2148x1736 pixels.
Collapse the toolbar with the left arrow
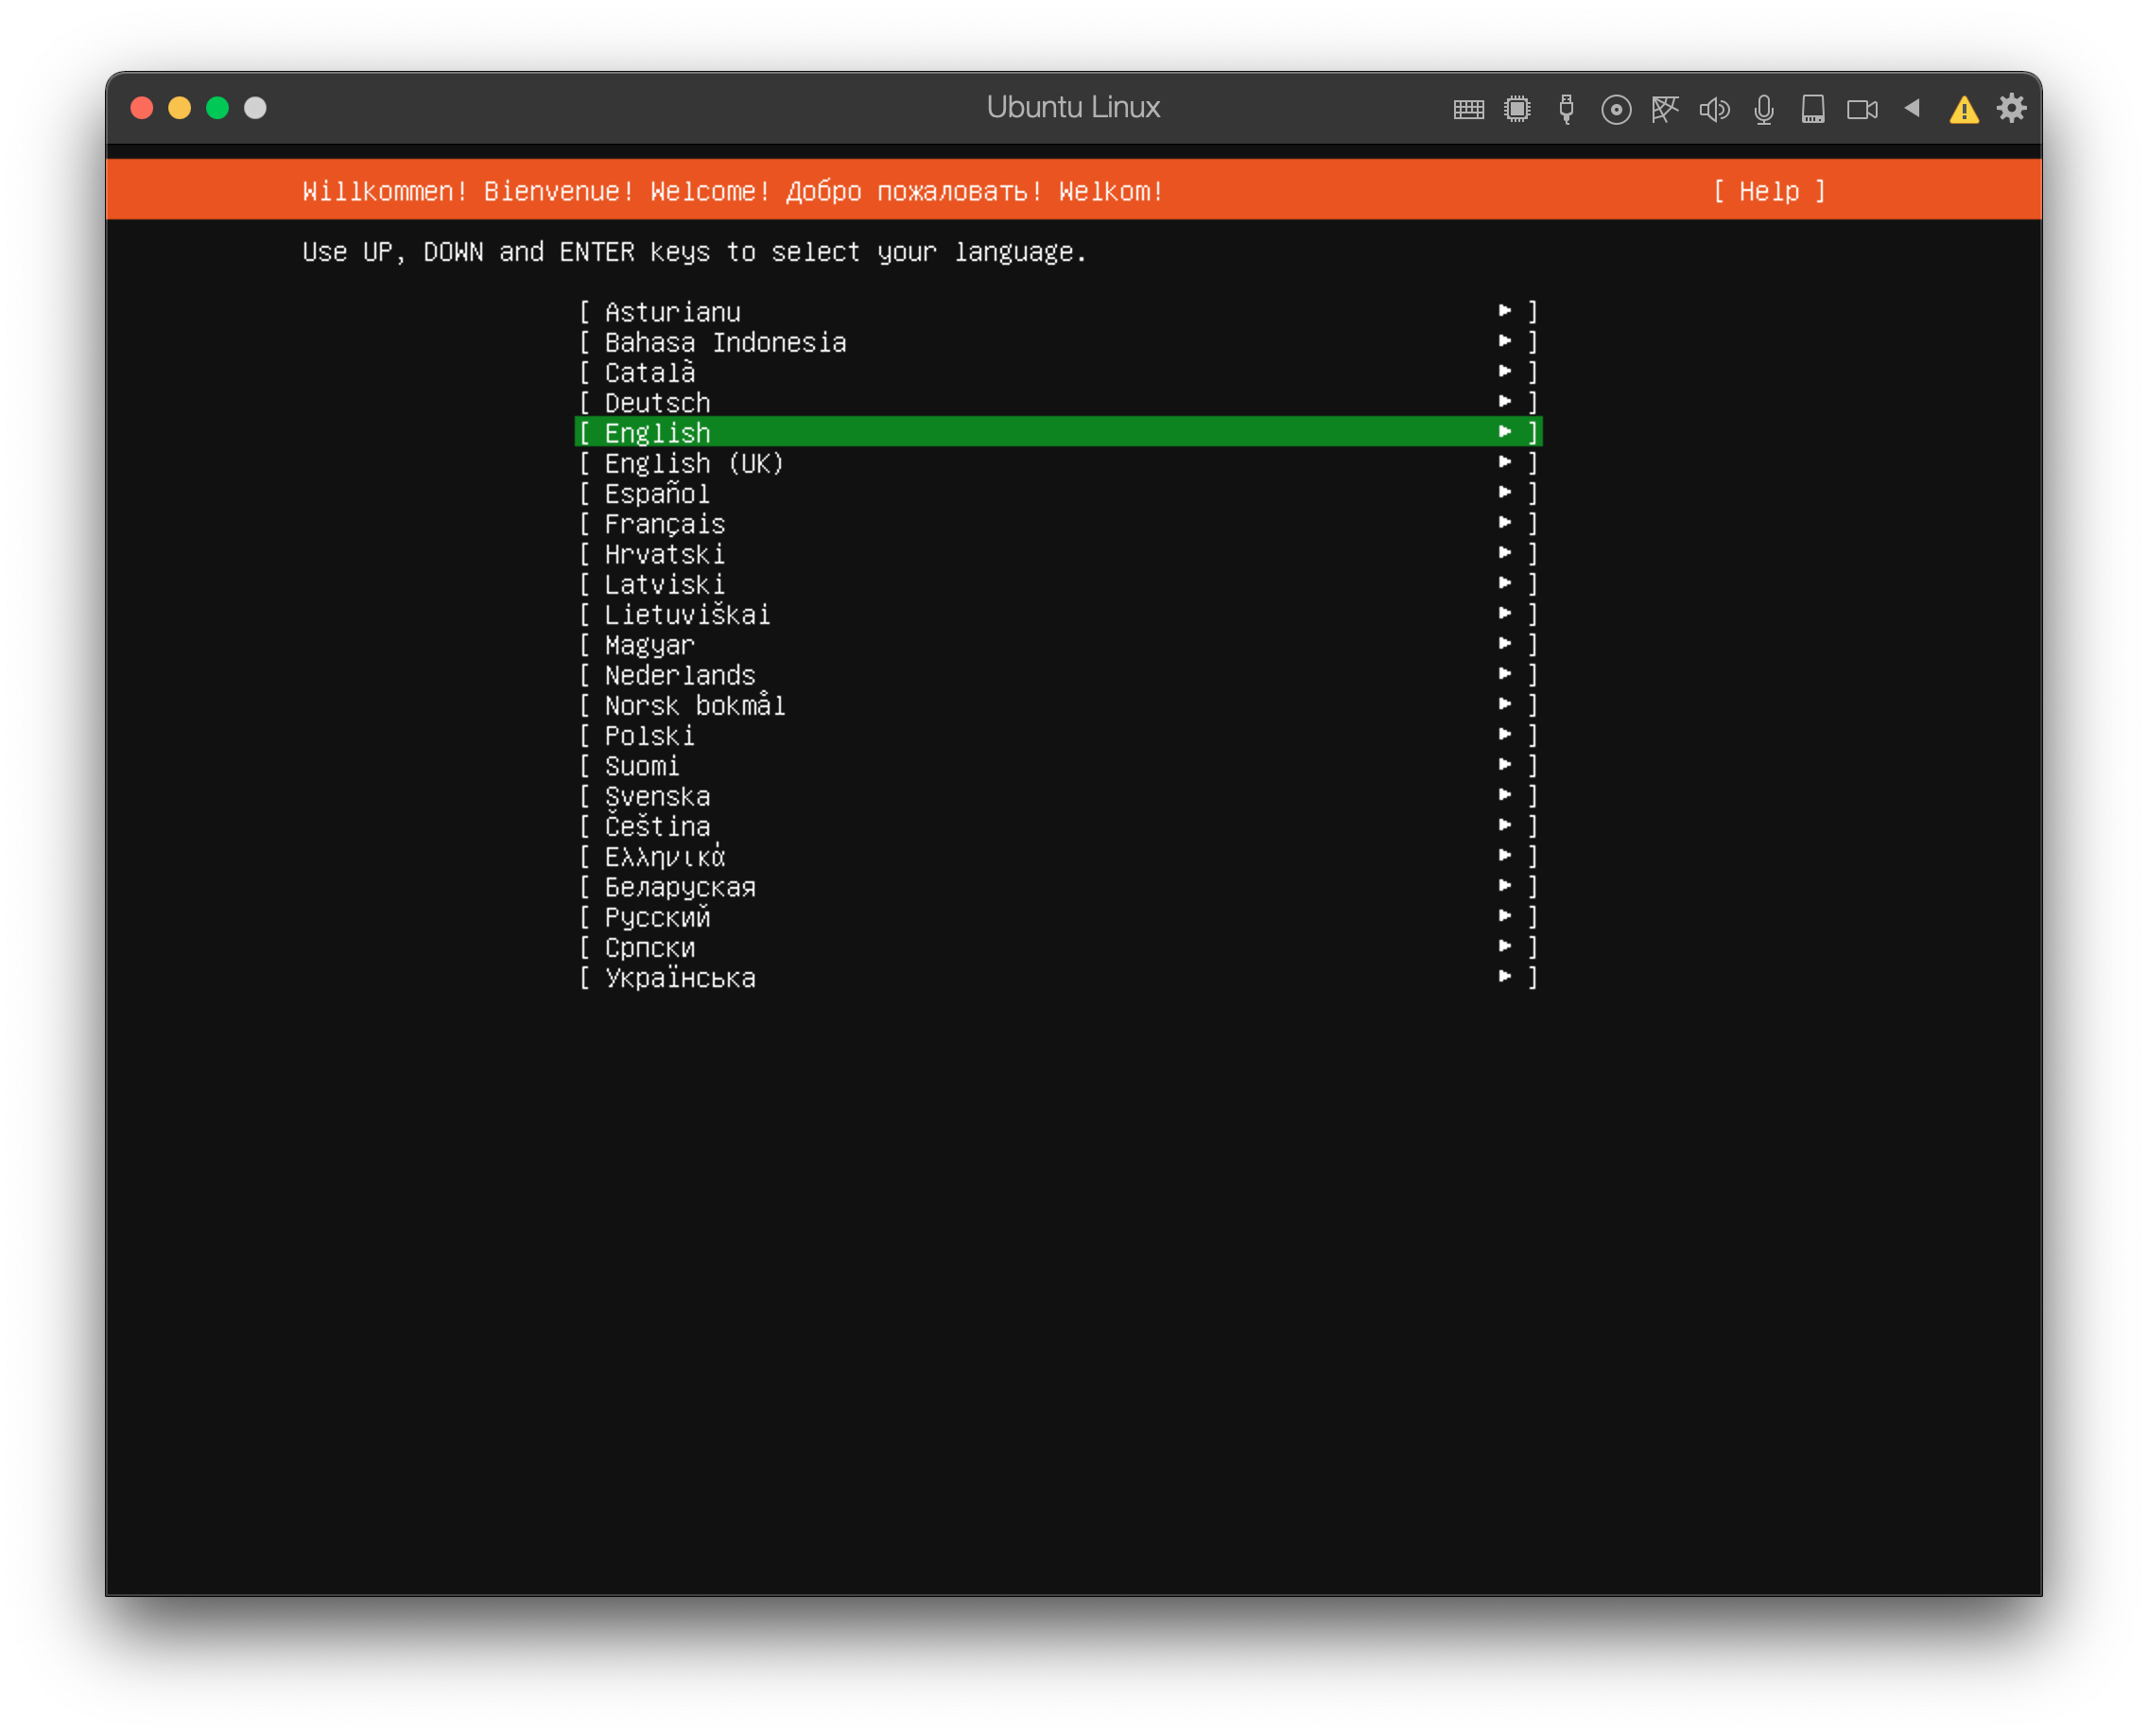(x=1912, y=108)
